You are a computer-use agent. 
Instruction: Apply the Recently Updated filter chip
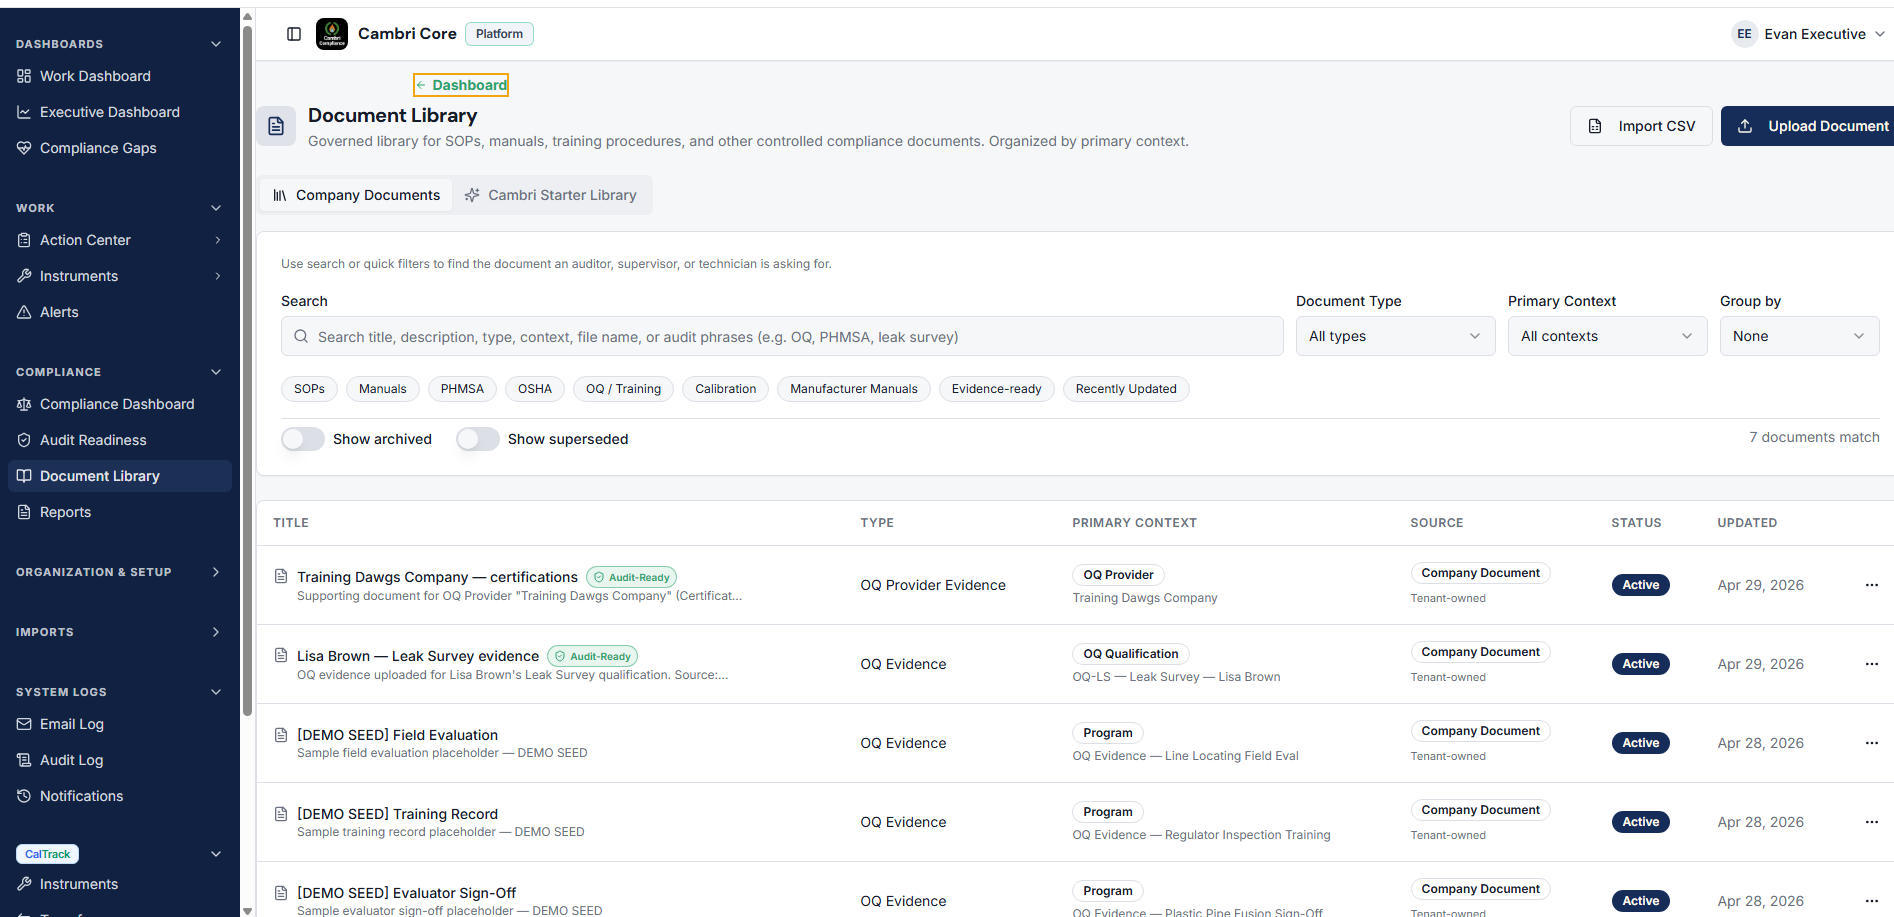[x=1126, y=389]
